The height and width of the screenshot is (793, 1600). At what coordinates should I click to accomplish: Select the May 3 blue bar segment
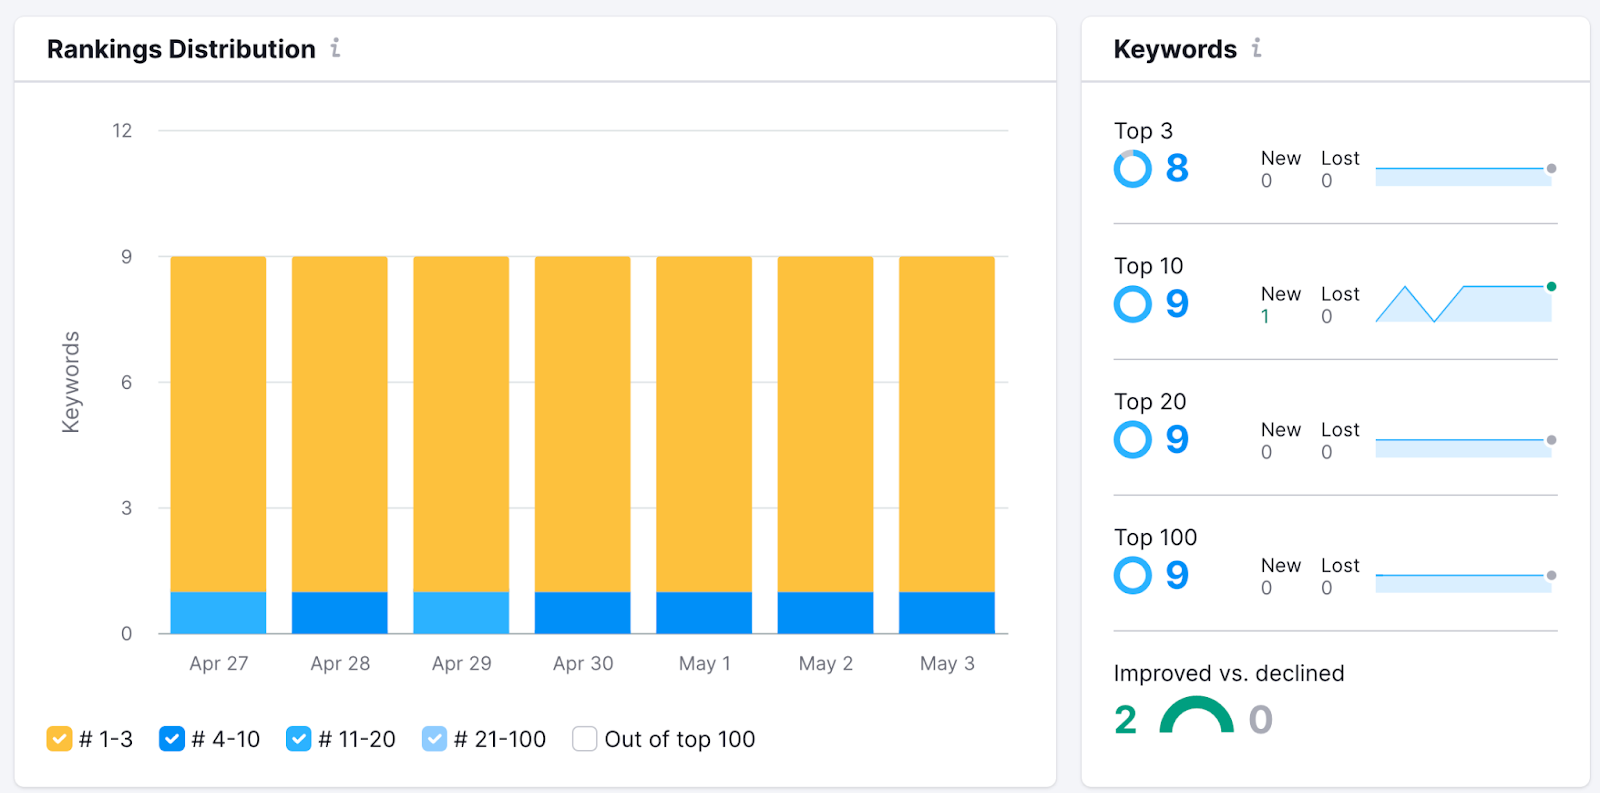[947, 612]
